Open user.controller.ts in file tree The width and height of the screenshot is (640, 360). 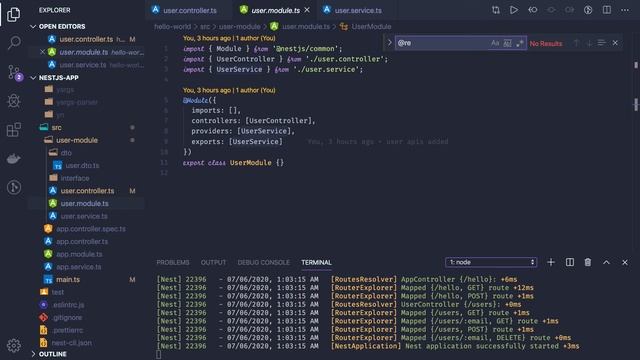(x=87, y=191)
